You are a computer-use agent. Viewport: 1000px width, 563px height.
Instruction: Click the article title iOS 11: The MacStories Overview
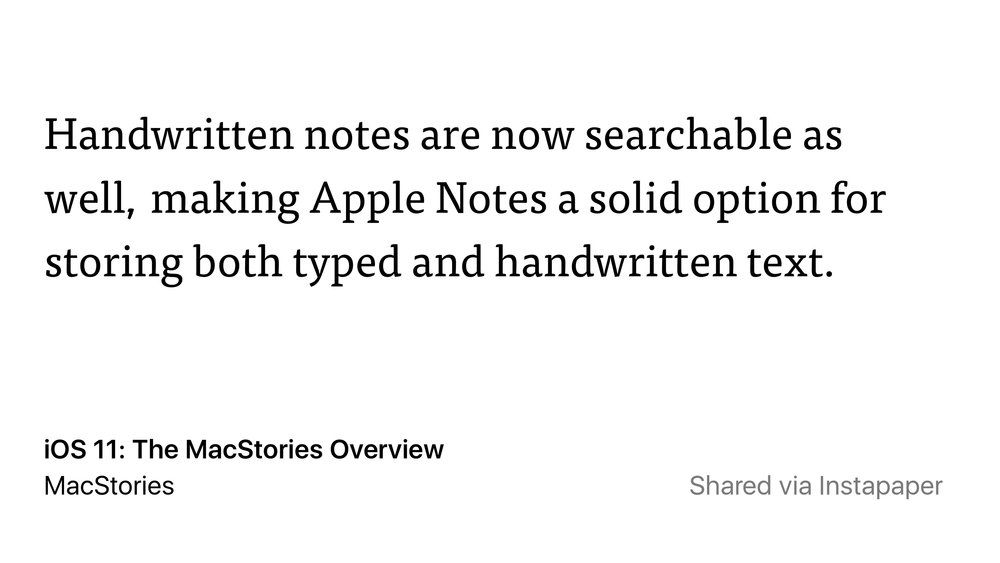[244, 450]
